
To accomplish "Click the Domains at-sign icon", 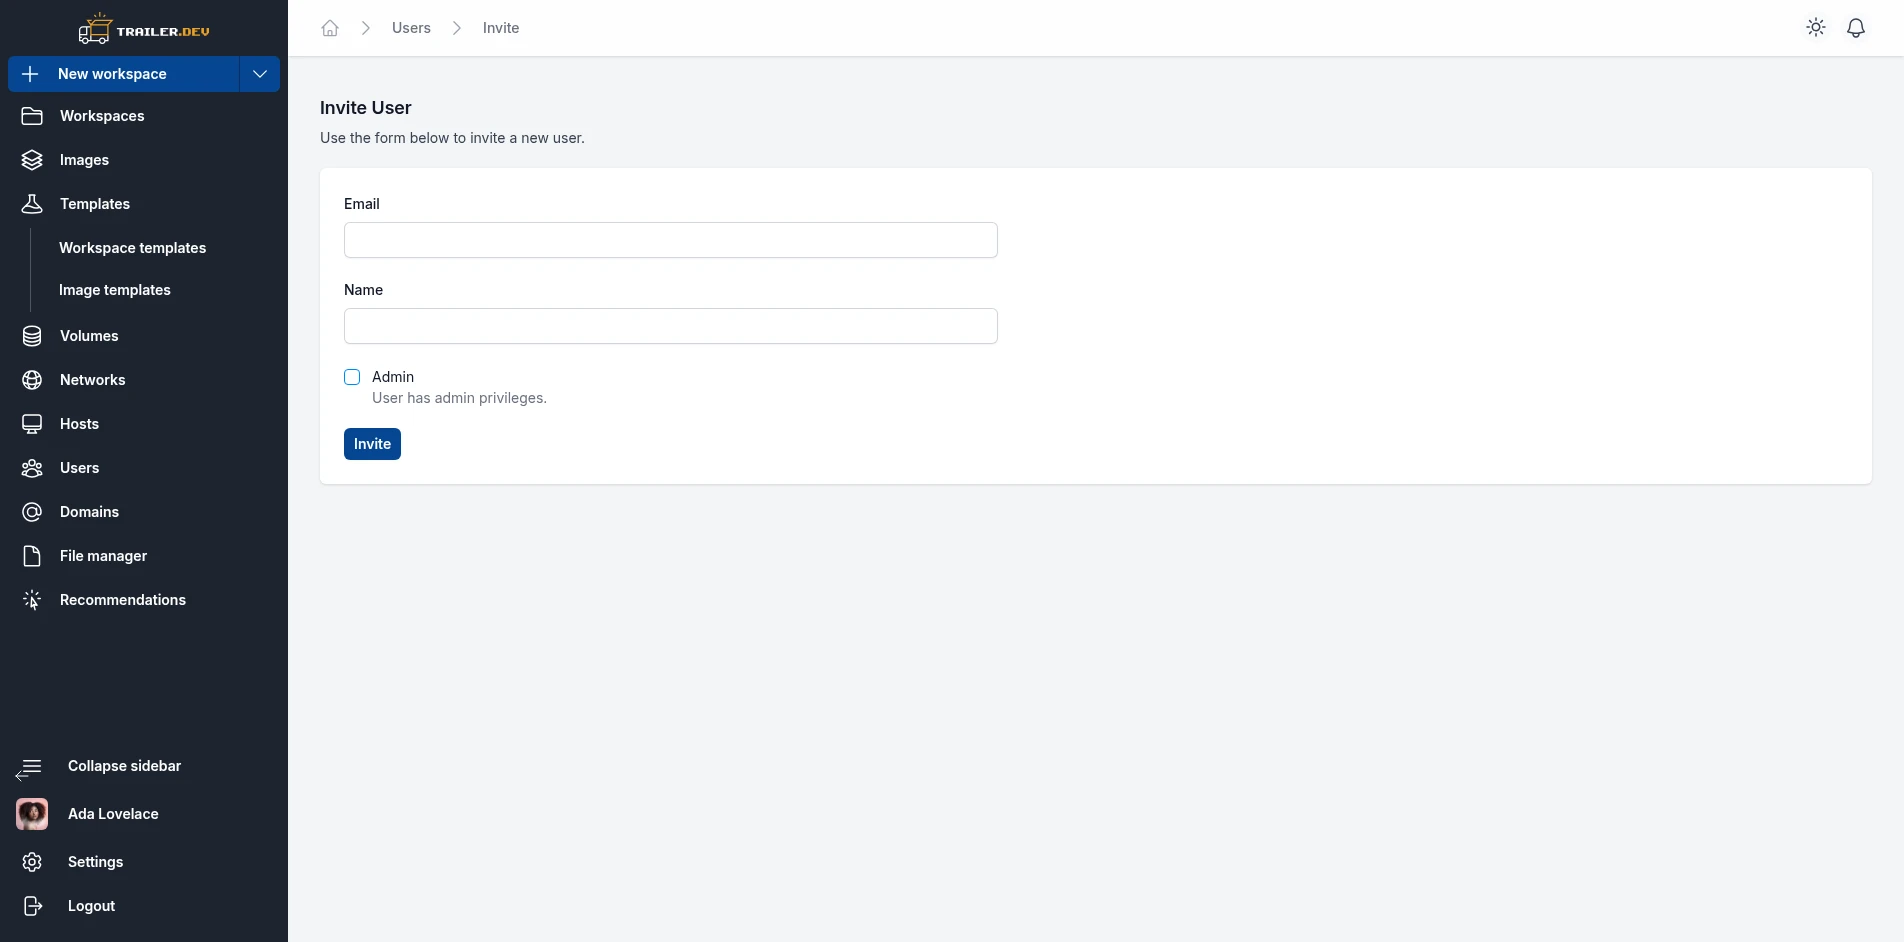I will point(32,512).
